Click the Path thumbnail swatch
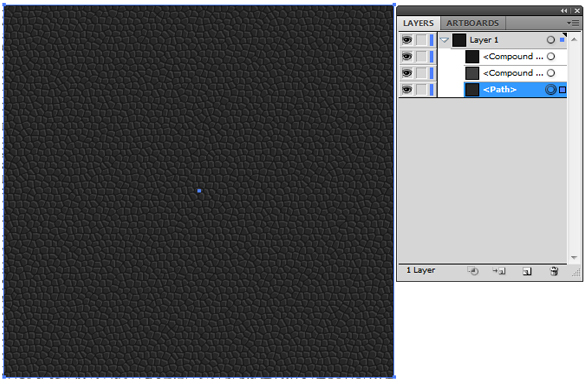This screenshot has width=585, height=386. click(472, 90)
